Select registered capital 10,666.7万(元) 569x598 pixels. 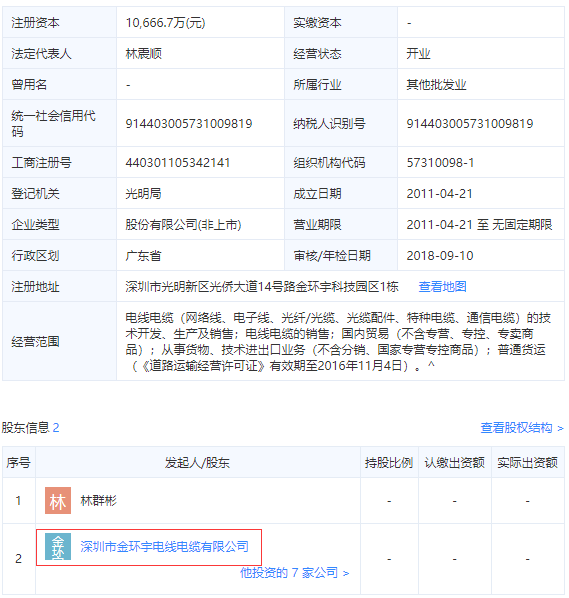tap(165, 23)
